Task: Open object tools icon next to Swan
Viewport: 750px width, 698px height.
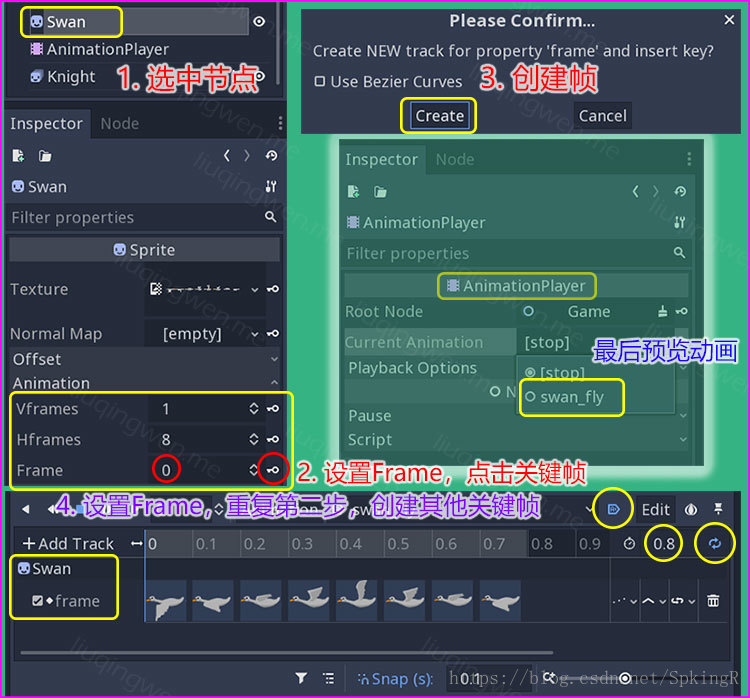Action: click(271, 187)
